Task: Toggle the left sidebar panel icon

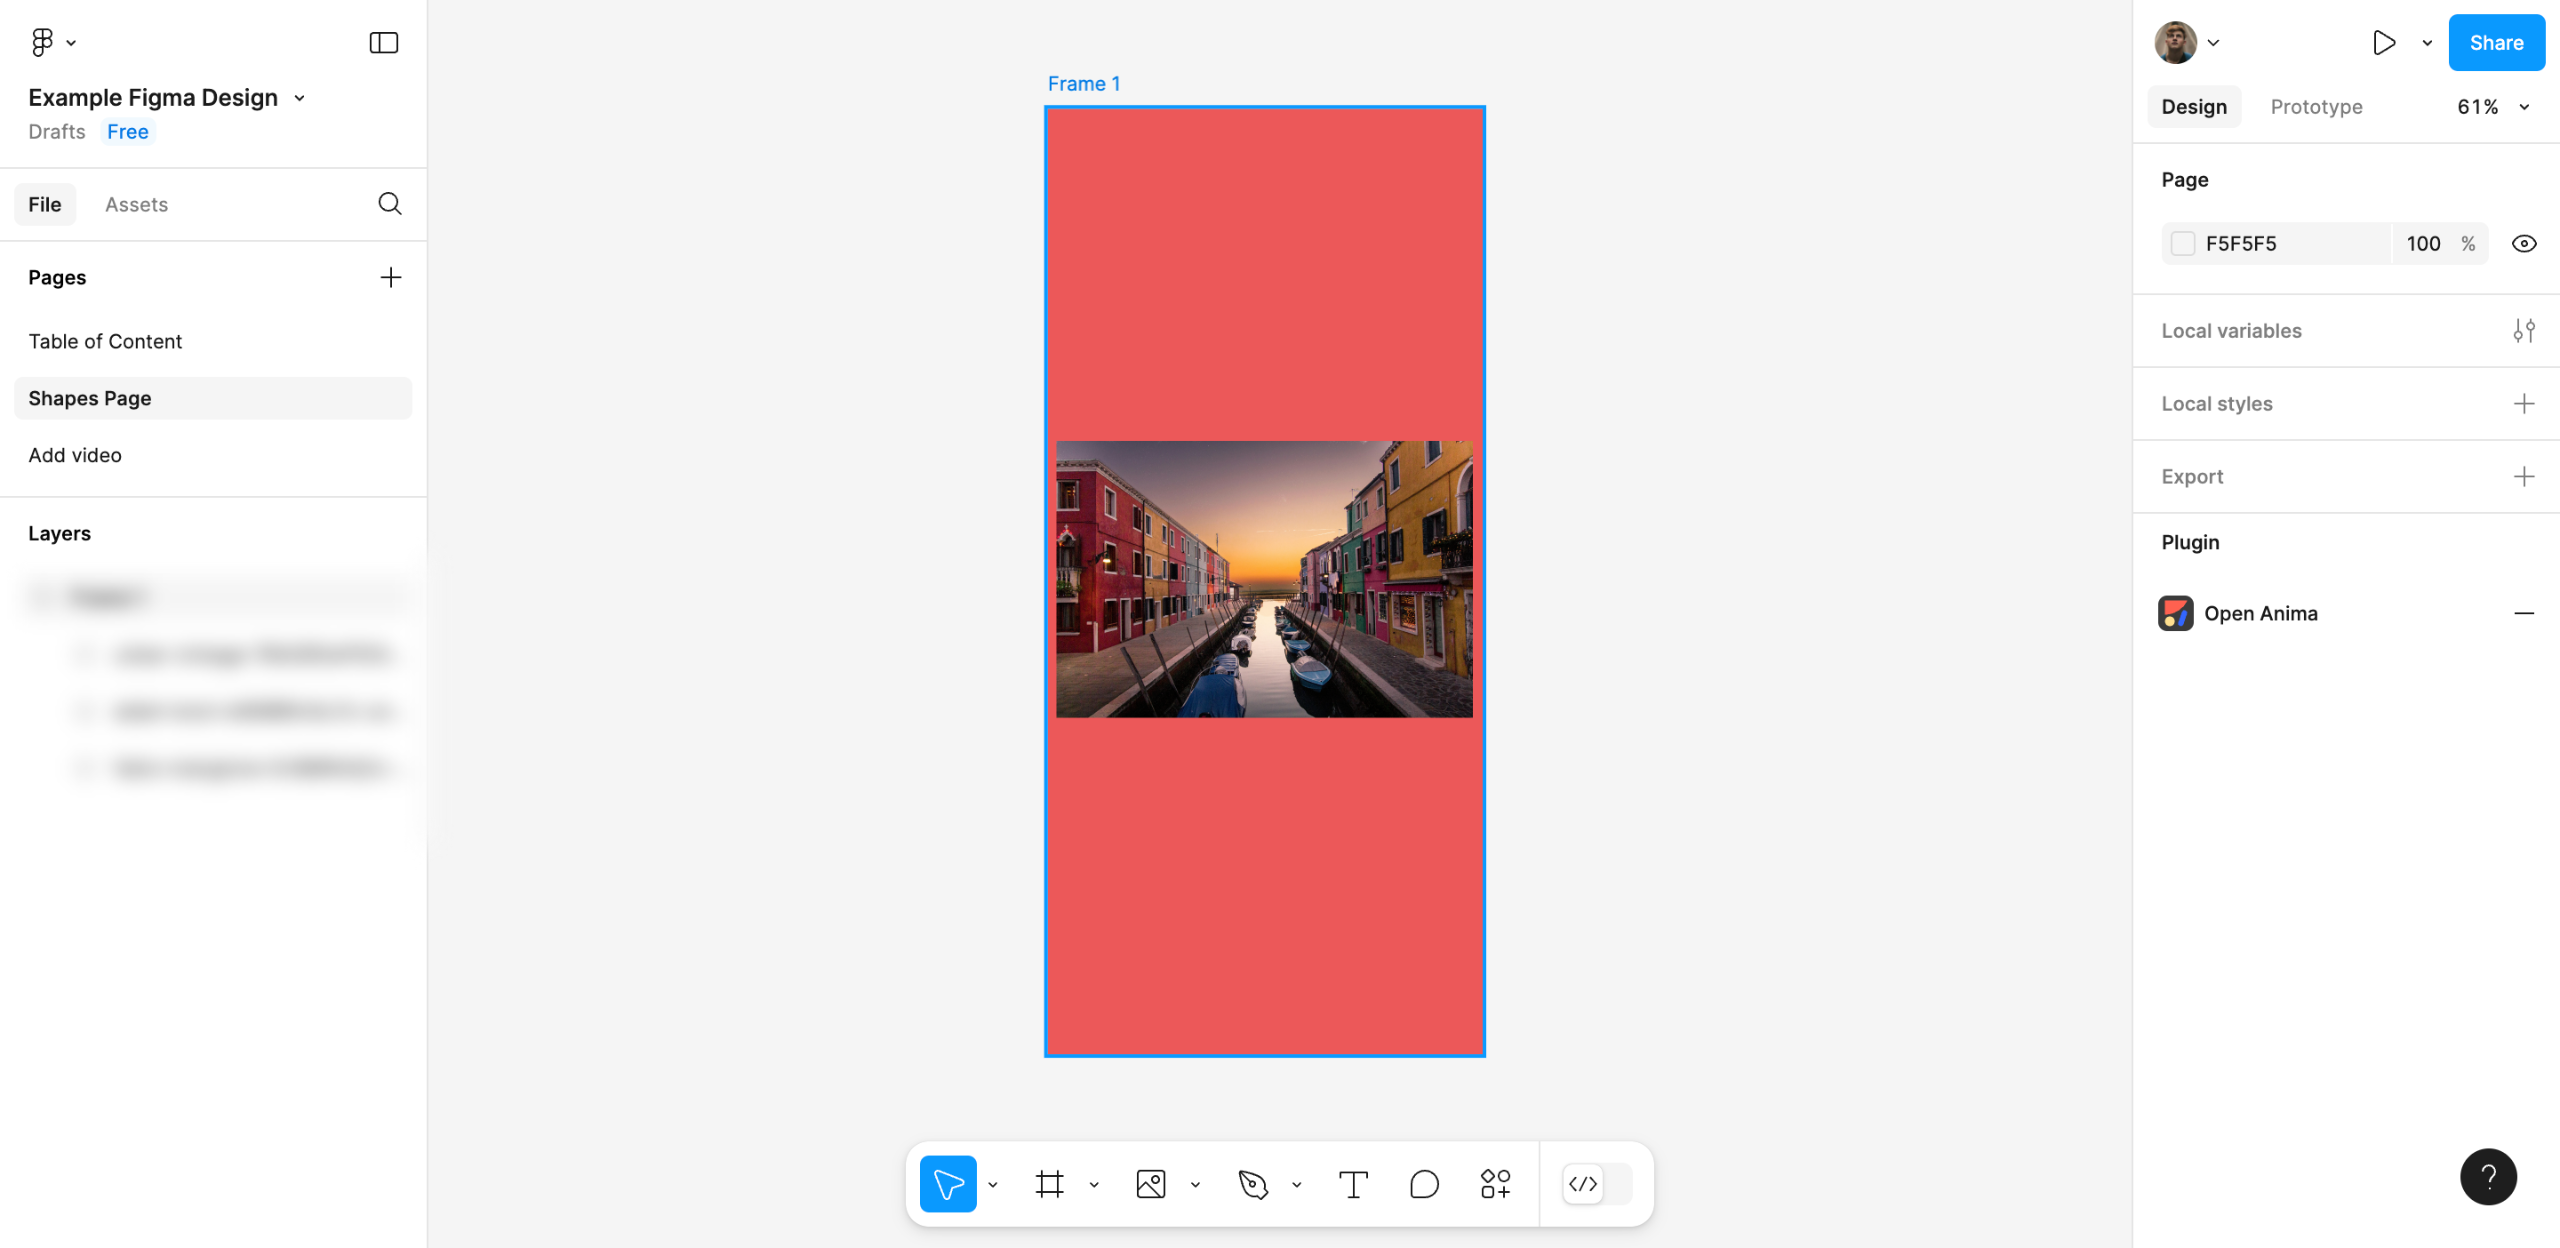Action: point(384,42)
